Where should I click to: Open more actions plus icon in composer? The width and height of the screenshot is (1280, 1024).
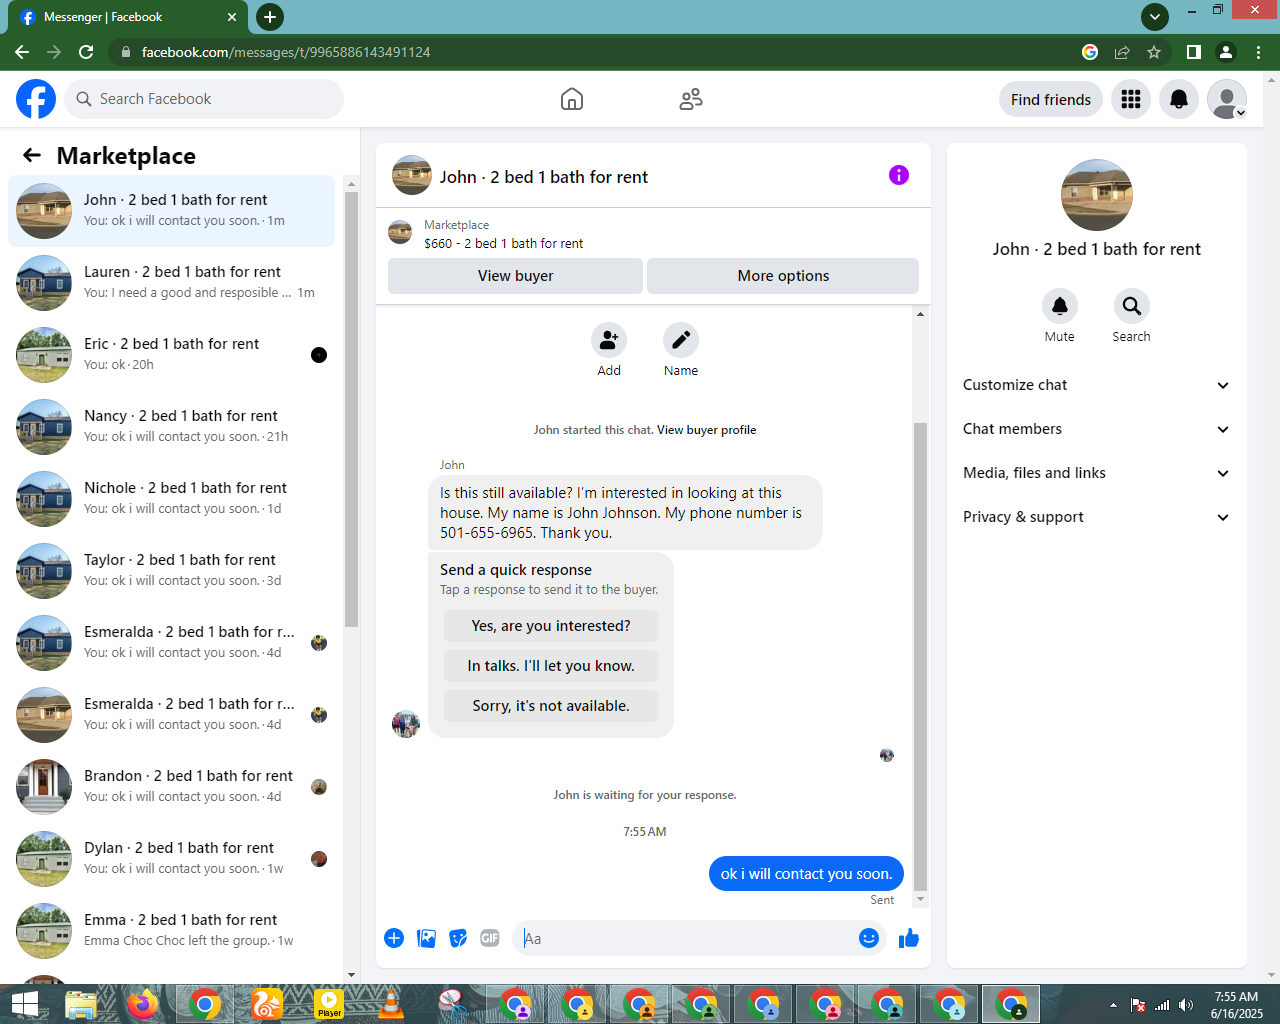pos(394,938)
